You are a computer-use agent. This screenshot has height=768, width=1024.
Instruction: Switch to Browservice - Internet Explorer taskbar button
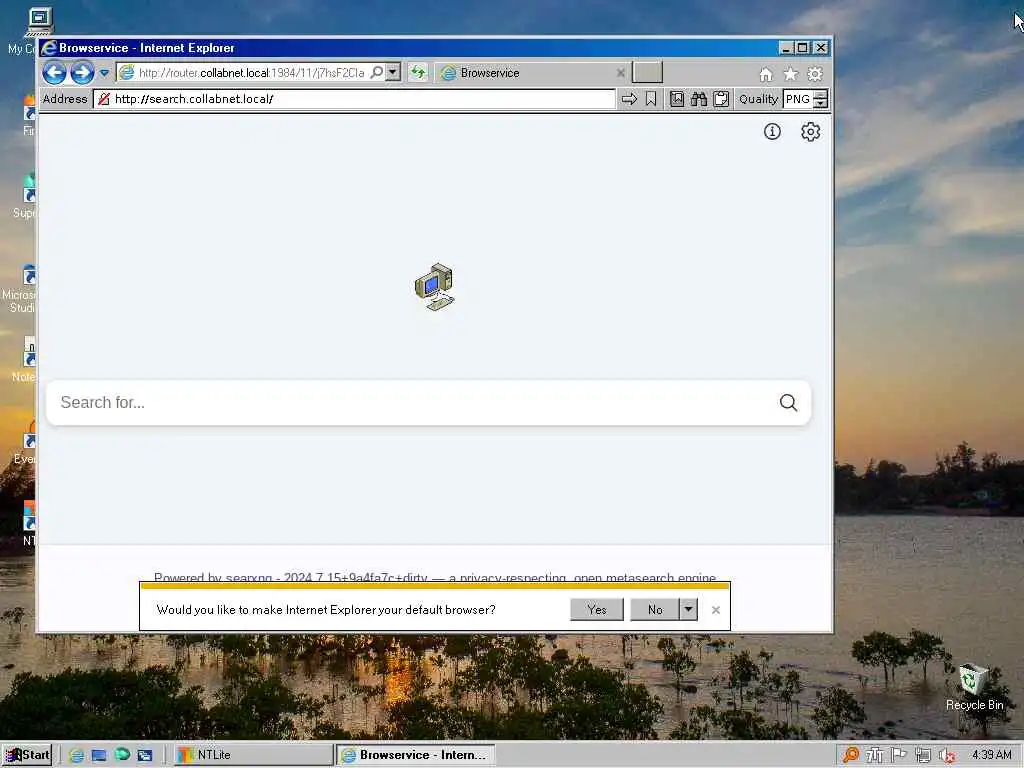(x=416, y=755)
